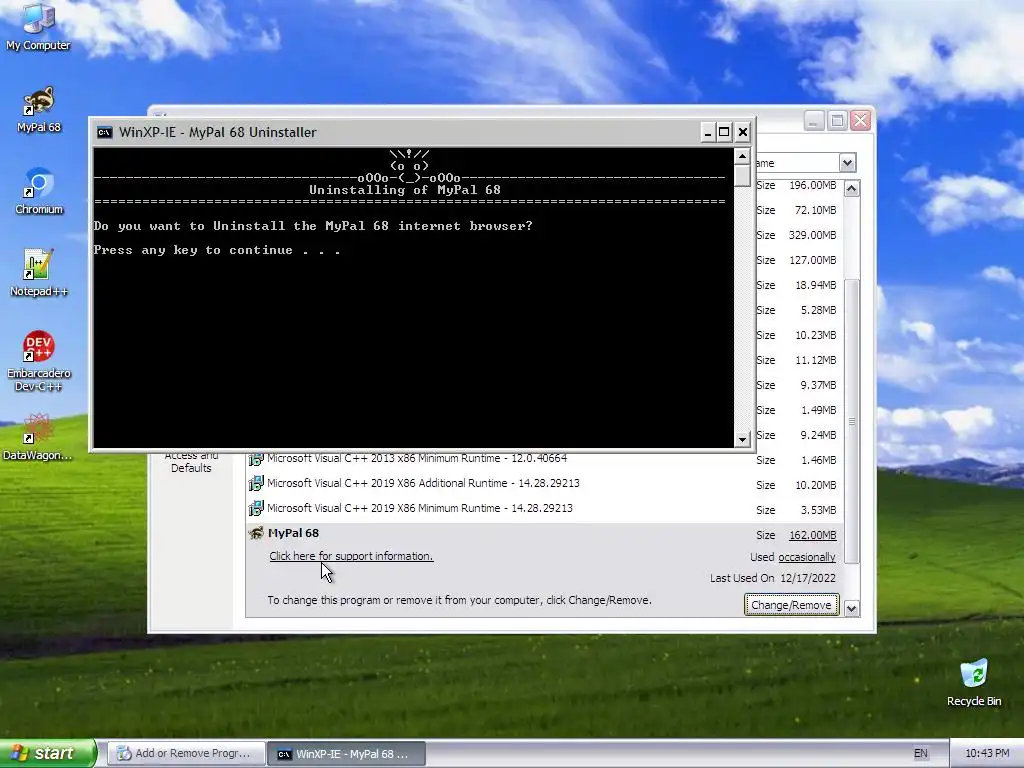Click the MyPal 68 raccoon icon in program list
This screenshot has height=768, width=1024.
(x=256, y=533)
